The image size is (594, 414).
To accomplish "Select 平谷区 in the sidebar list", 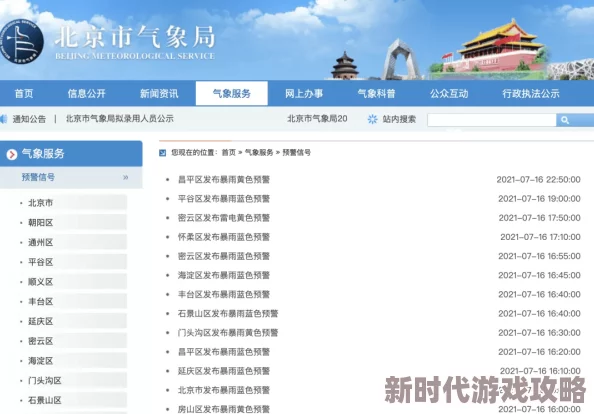I will point(41,262).
